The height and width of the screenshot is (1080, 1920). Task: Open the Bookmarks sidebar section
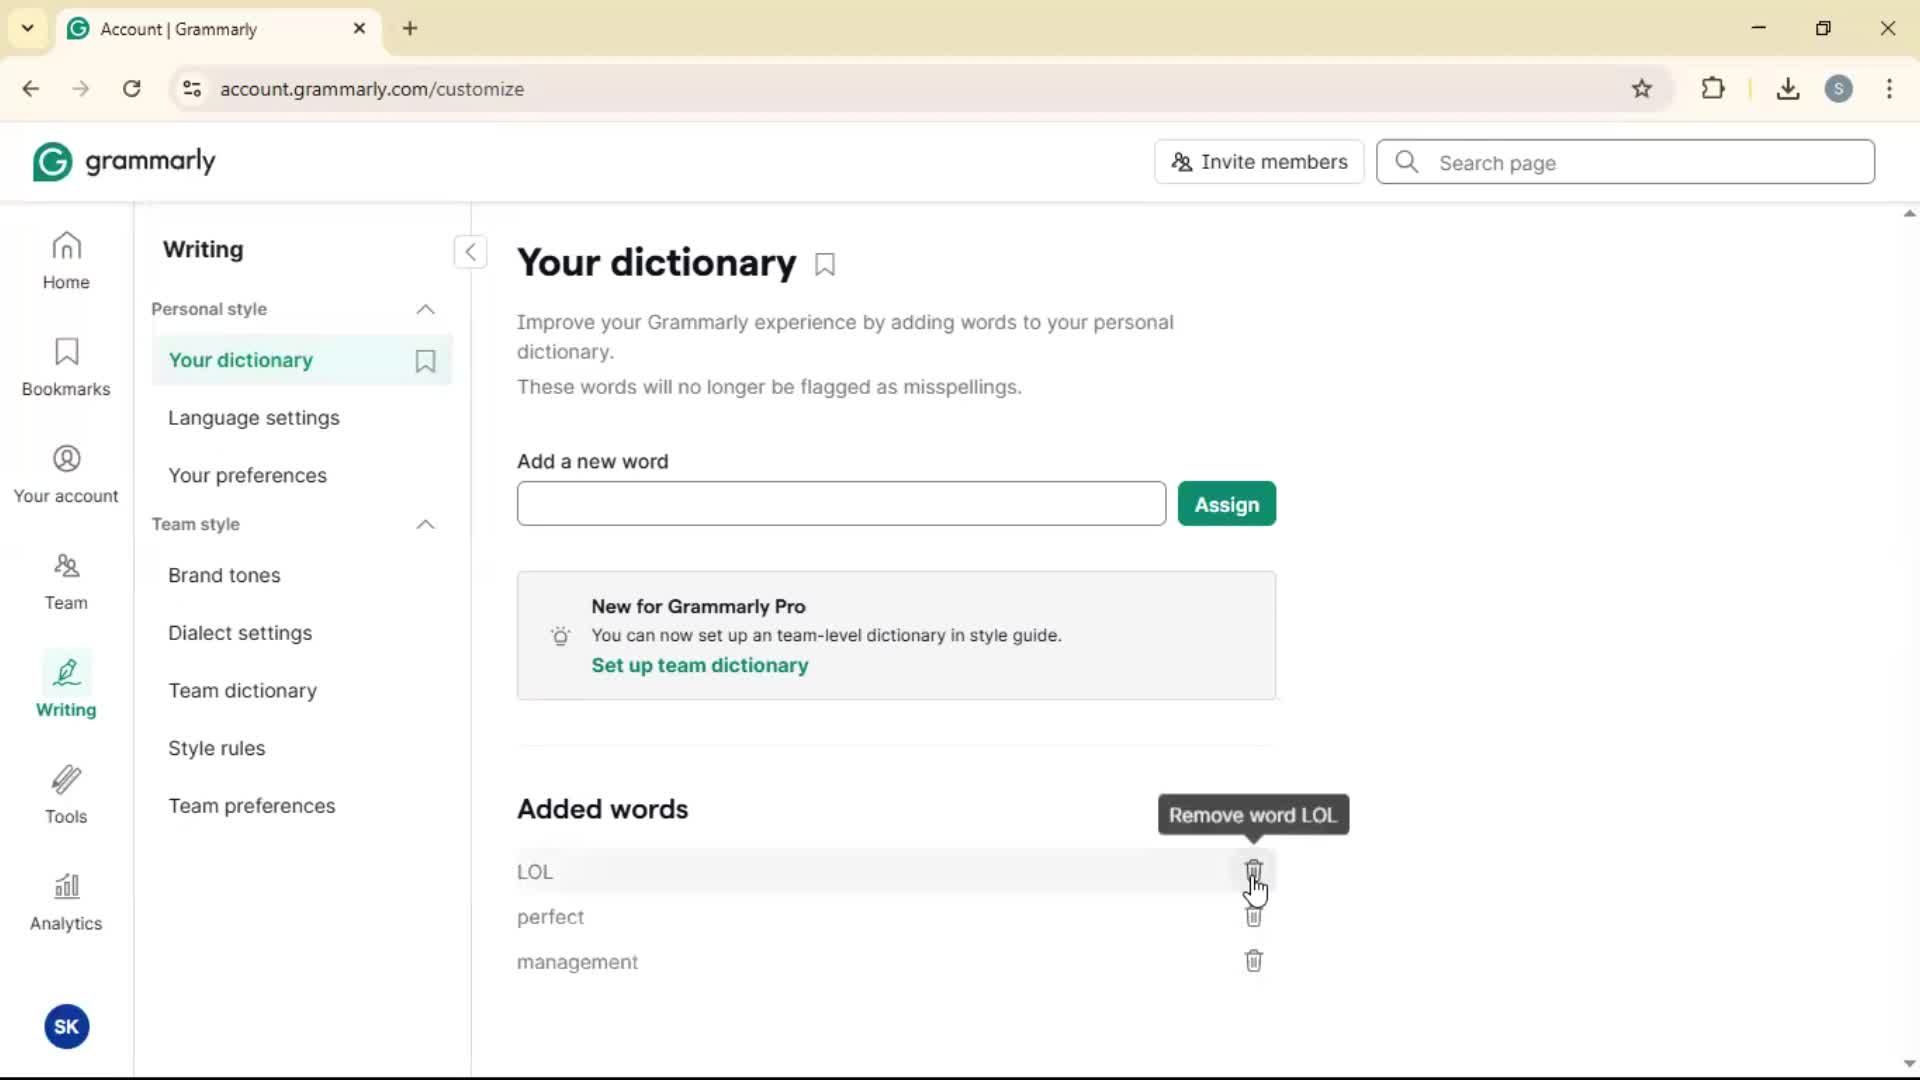click(x=66, y=367)
